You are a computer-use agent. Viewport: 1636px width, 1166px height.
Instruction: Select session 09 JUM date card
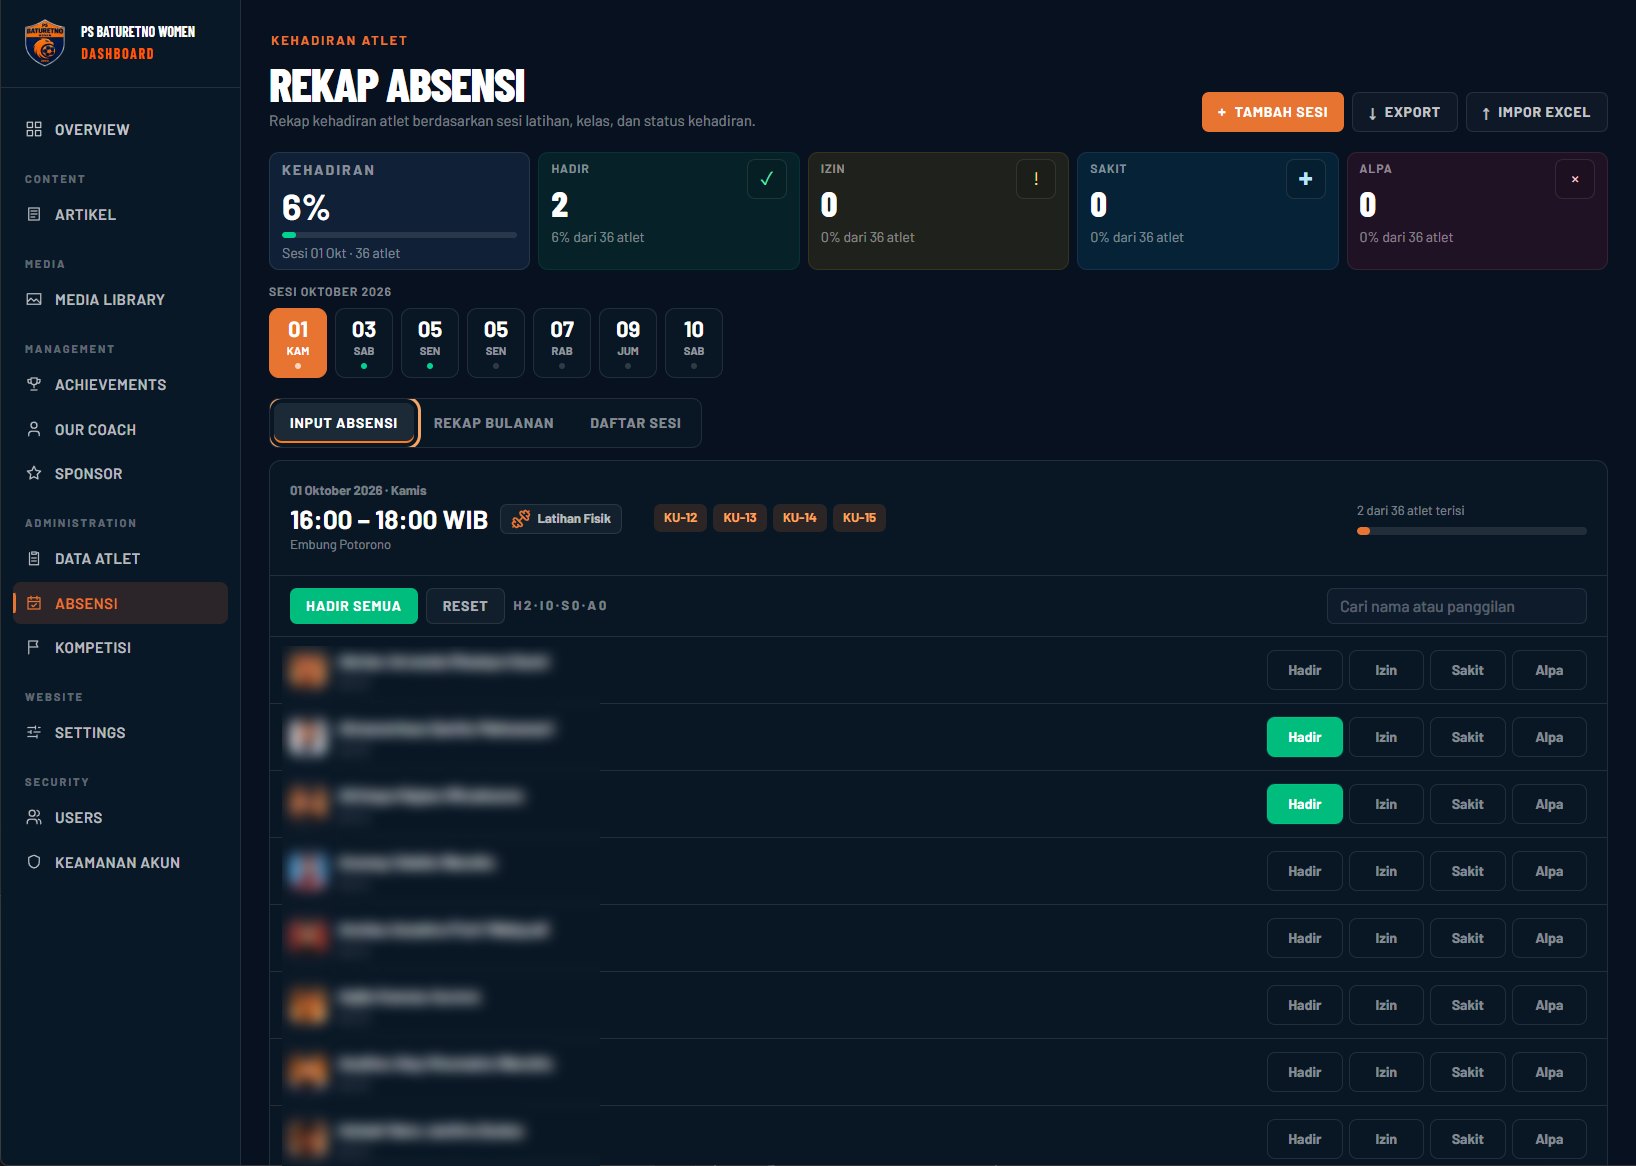pyautogui.click(x=628, y=343)
